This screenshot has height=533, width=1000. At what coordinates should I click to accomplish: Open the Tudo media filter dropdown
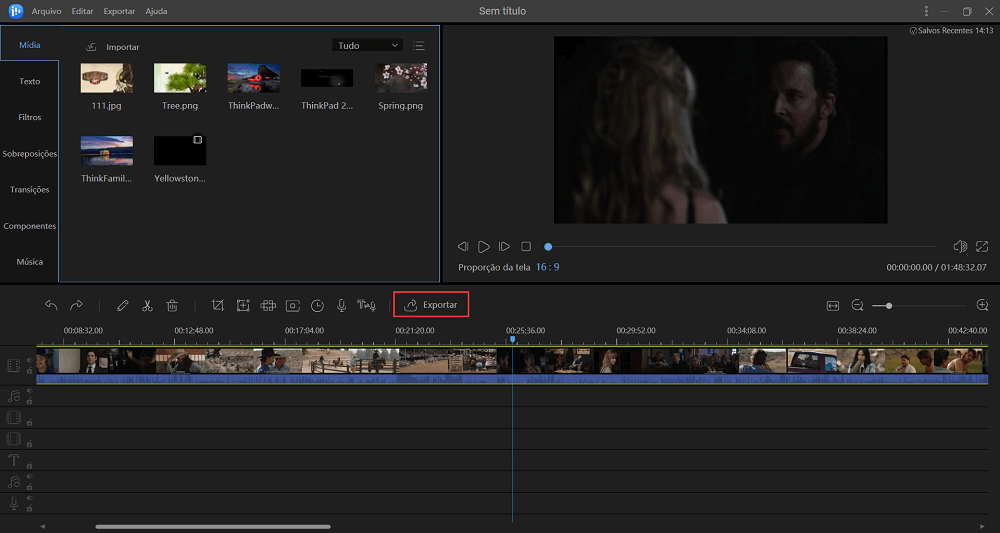pos(367,45)
